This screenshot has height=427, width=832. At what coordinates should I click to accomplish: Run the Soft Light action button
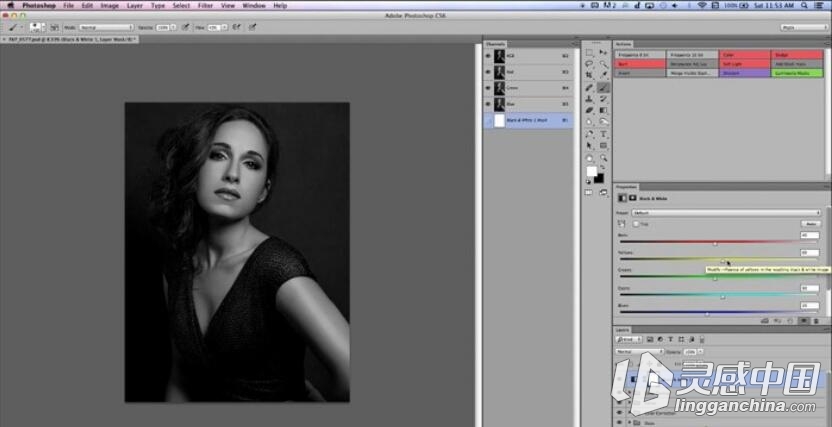point(745,64)
